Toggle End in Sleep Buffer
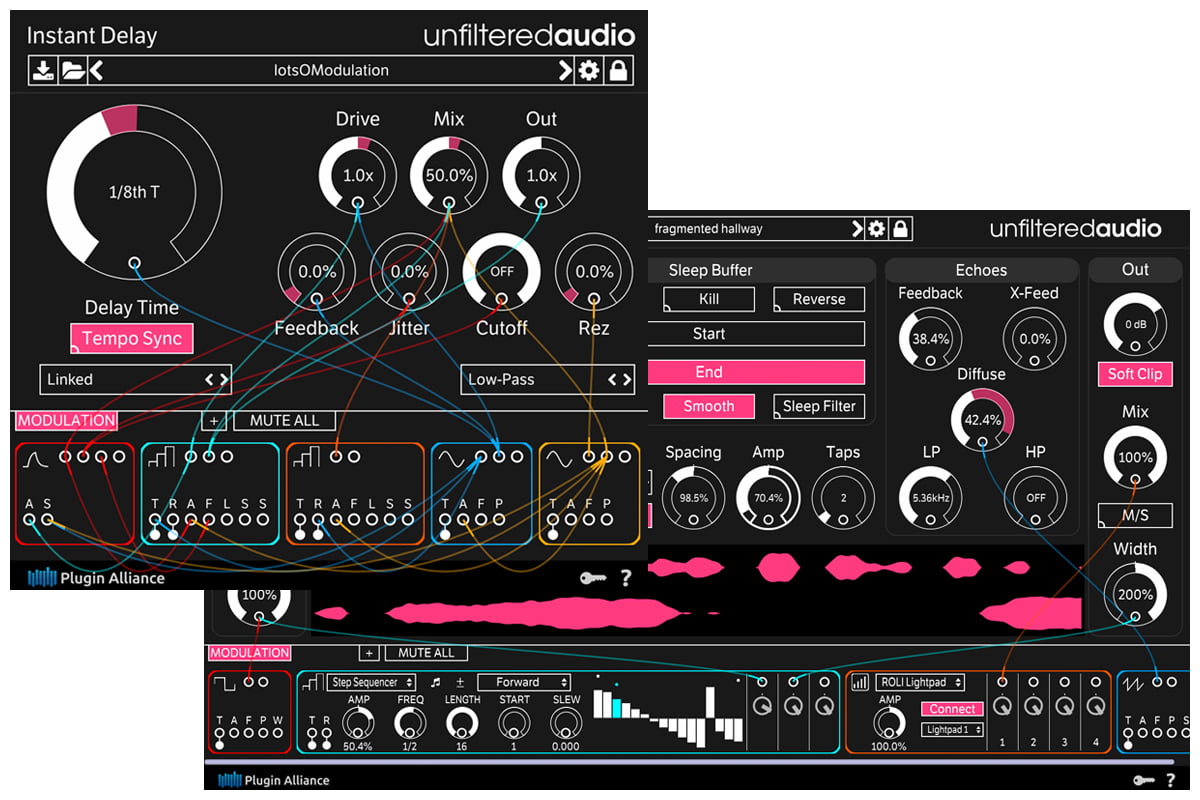This screenshot has height=800, width=1200. pyautogui.click(x=756, y=372)
